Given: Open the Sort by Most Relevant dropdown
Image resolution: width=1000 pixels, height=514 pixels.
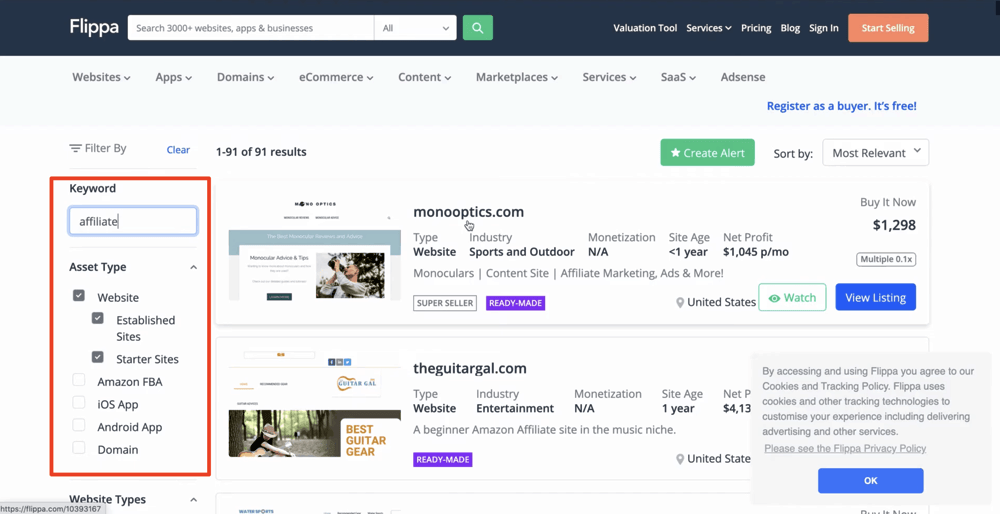Looking at the screenshot, I should [x=875, y=152].
